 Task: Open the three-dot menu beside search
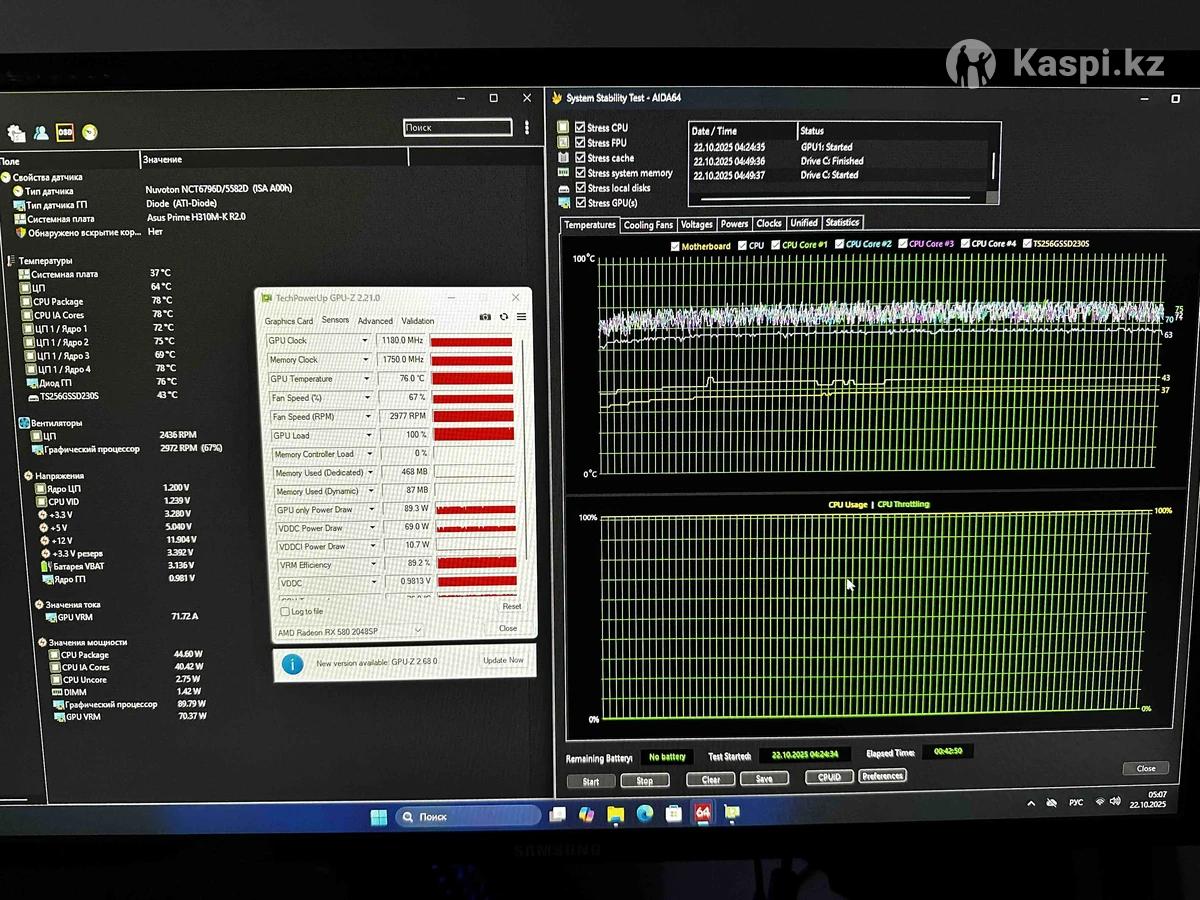[527, 128]
